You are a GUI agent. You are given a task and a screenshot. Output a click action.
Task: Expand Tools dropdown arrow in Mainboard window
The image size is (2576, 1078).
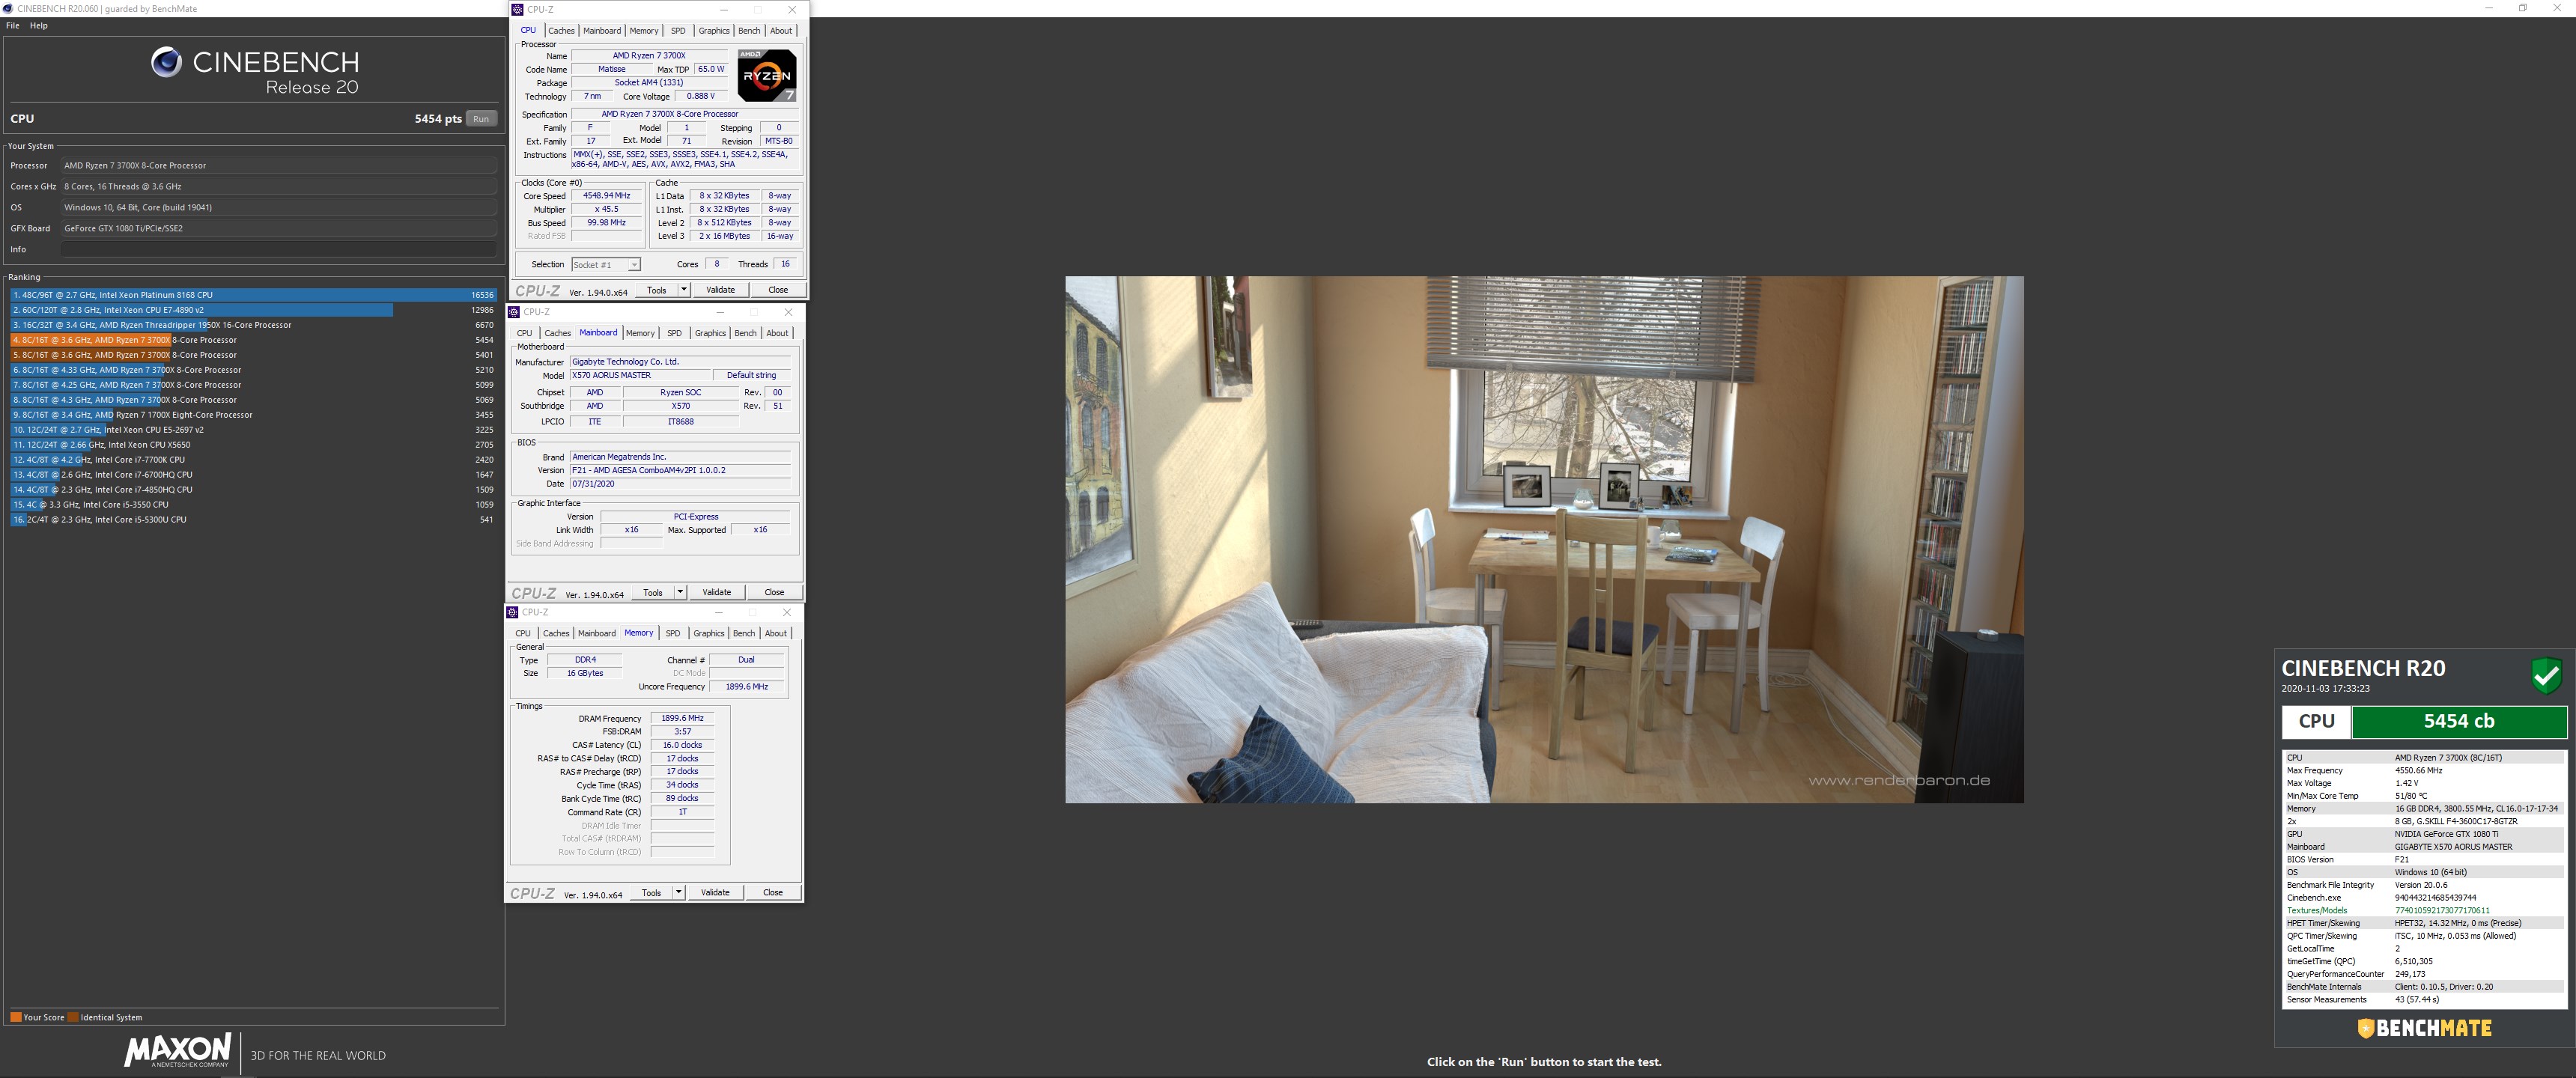click(x=680, y=592)
